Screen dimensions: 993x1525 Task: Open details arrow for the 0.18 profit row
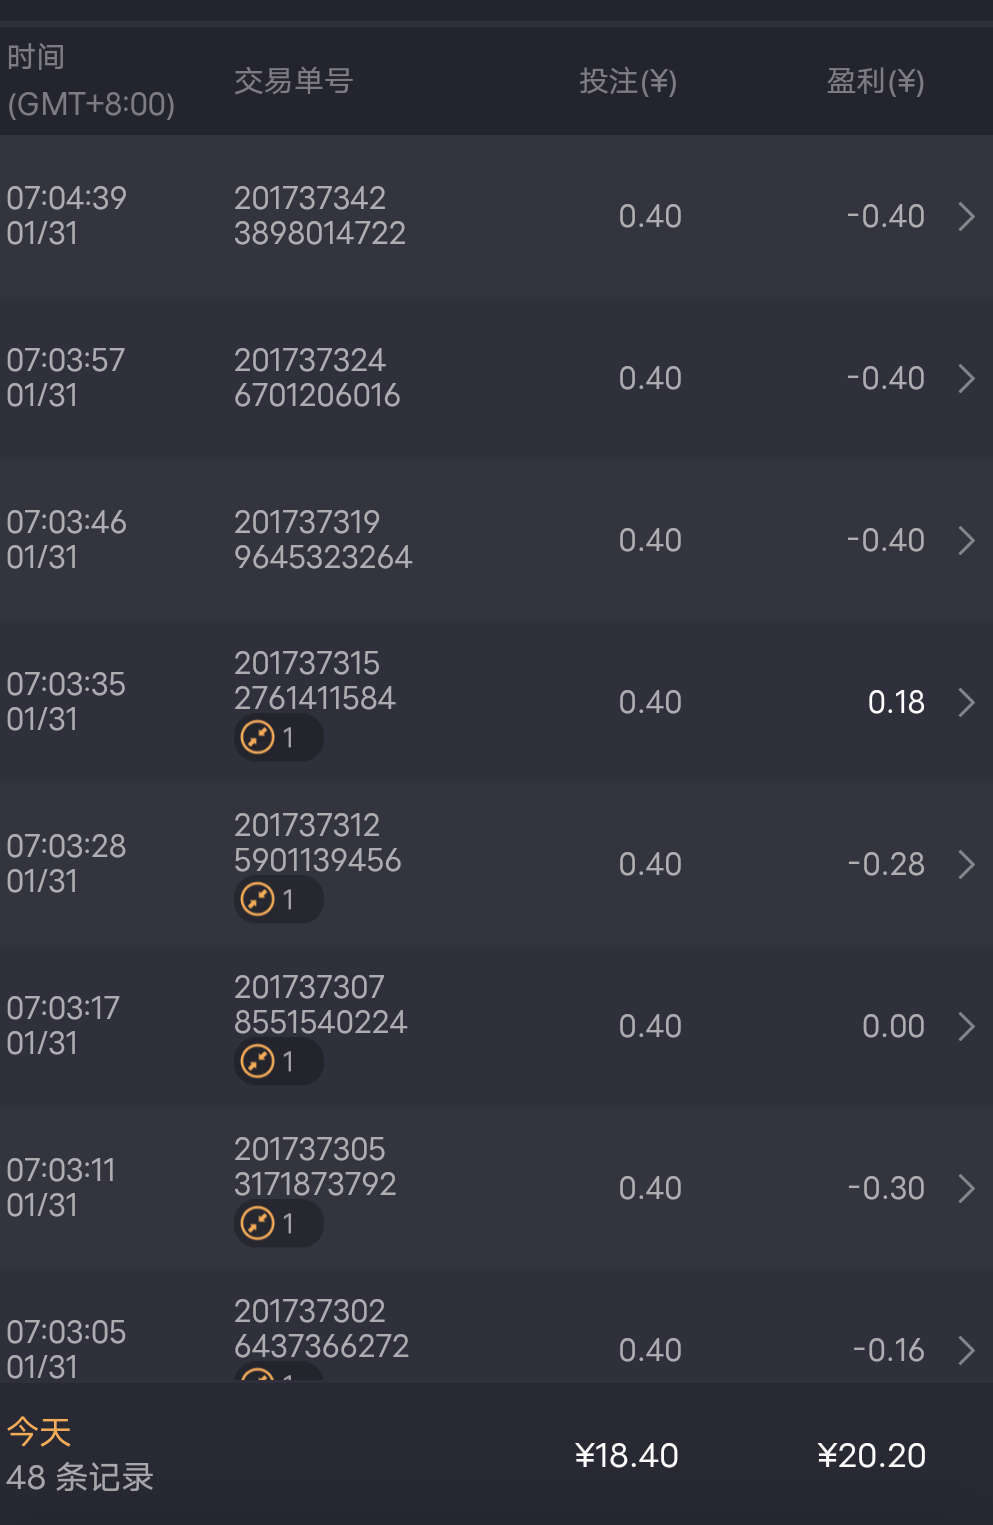click(966, 703)
